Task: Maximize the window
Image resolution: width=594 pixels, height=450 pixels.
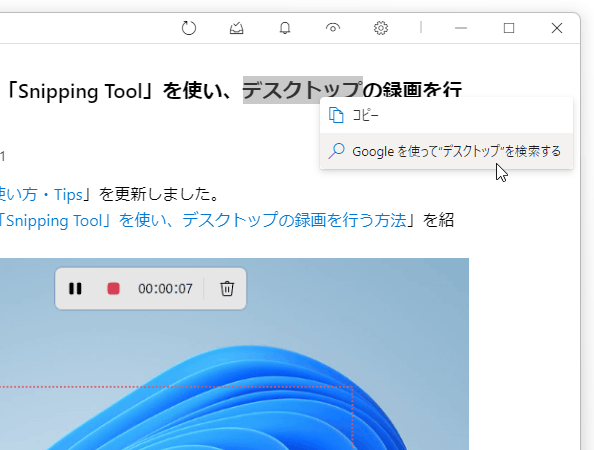Action: (509, 28)
